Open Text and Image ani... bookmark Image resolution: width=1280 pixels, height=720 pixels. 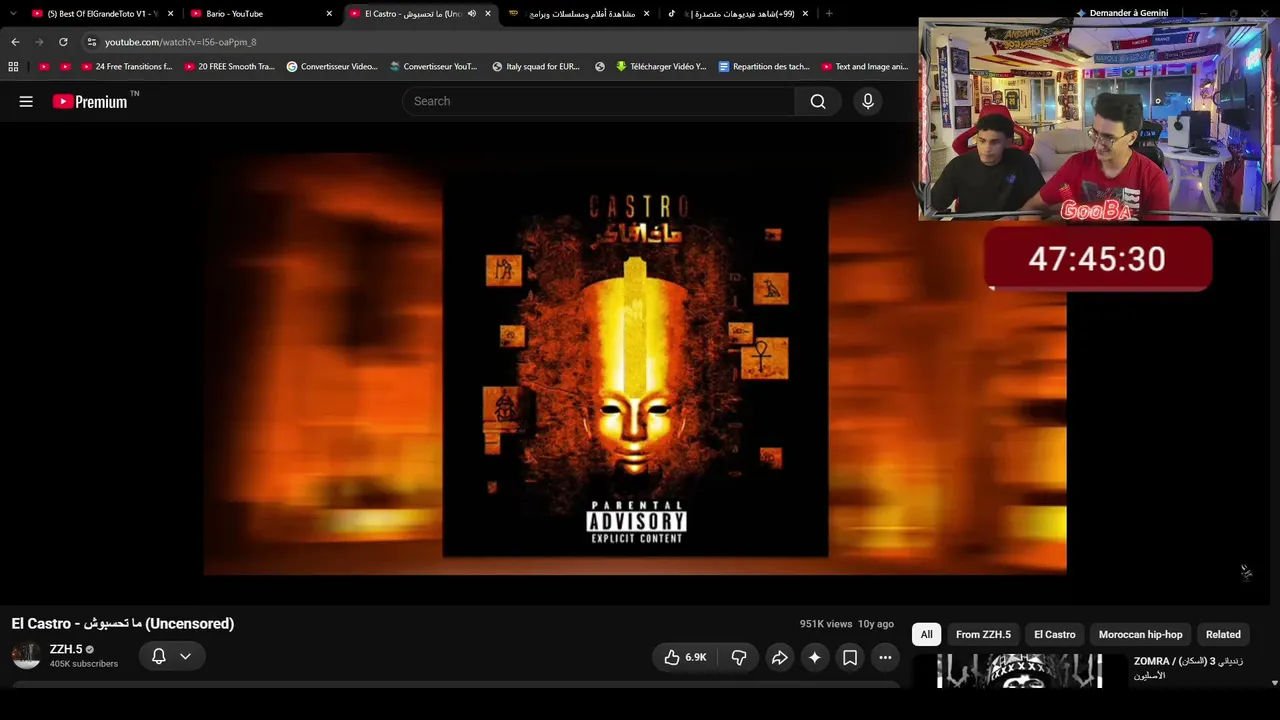coord(865,67)
